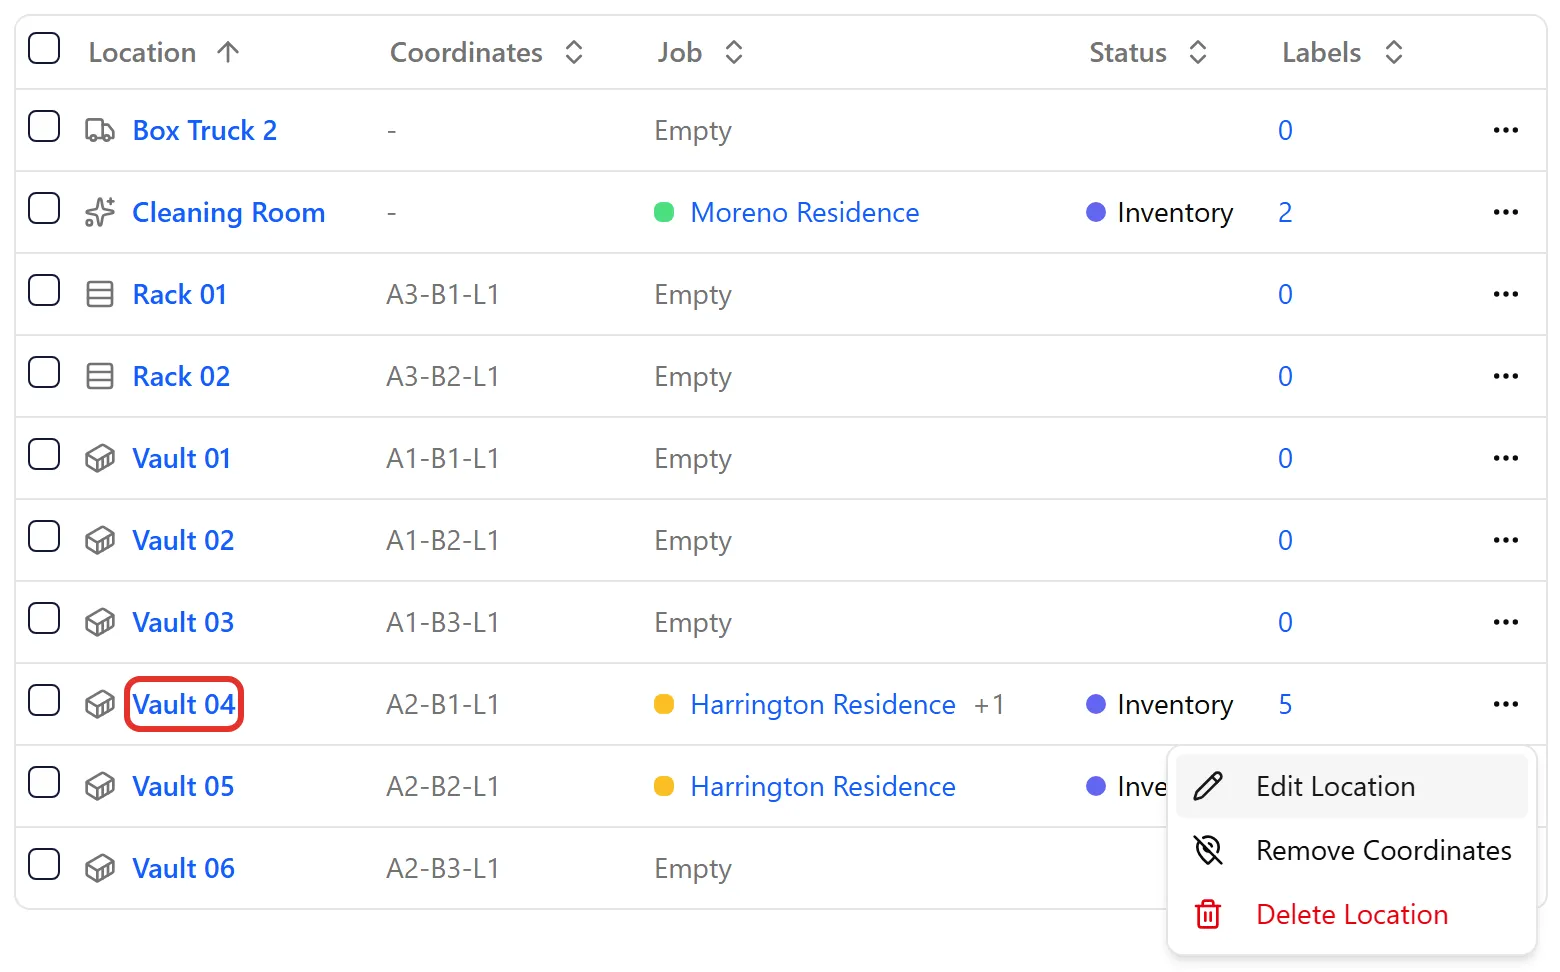Sort by Coordinates column
The height and width of the screenshot is (972, 1560).
point(486,52)
